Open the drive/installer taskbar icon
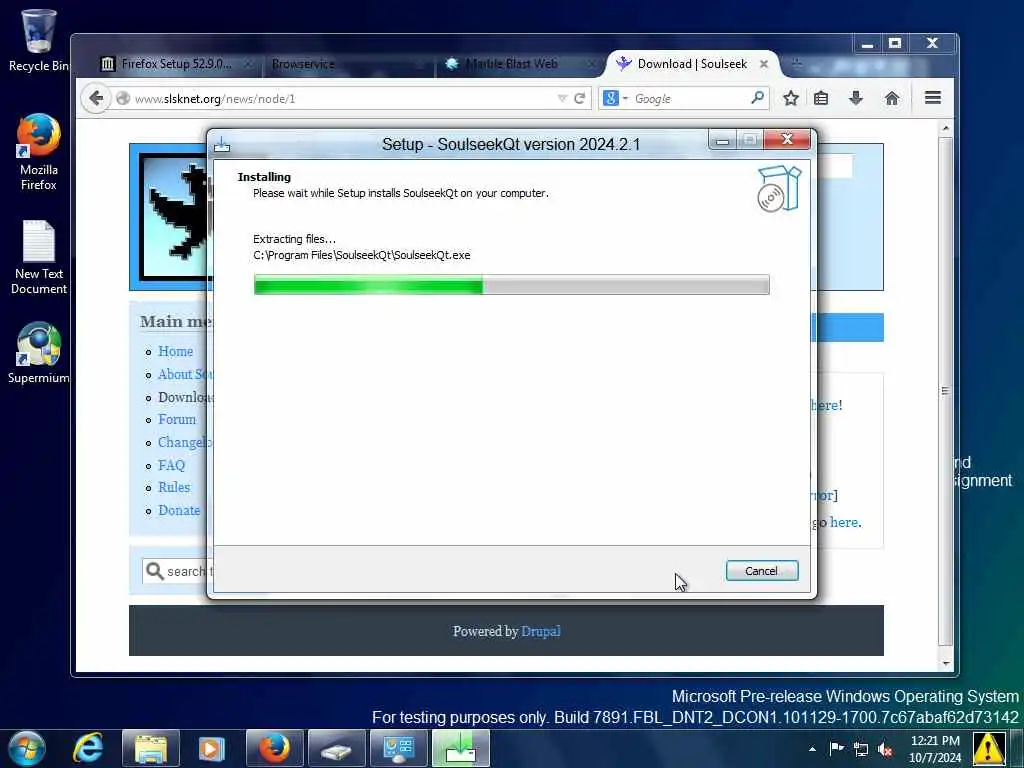 pos(336,748)
